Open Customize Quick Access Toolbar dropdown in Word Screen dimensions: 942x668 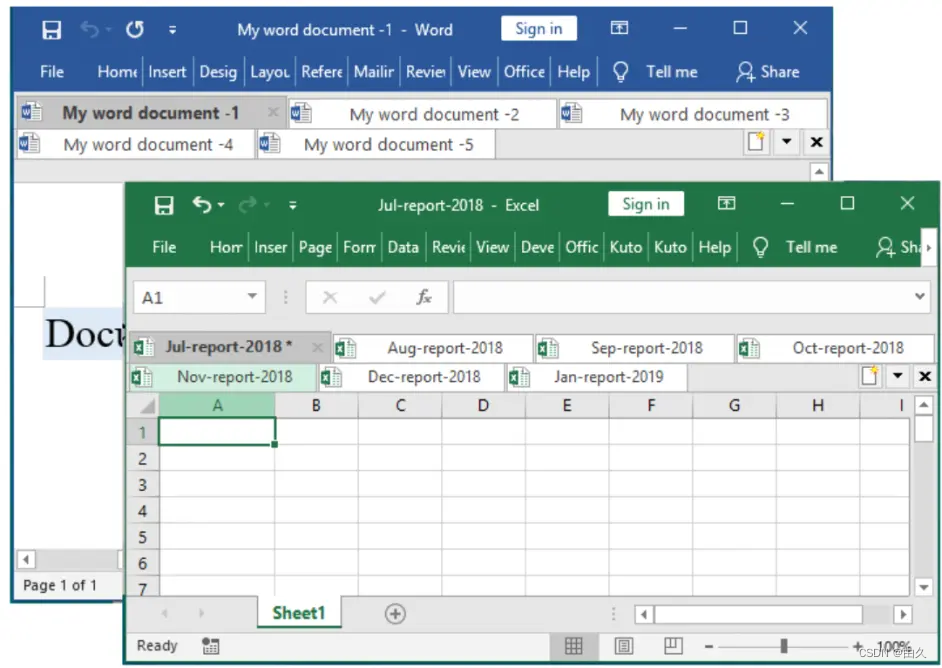pos(172,29)
